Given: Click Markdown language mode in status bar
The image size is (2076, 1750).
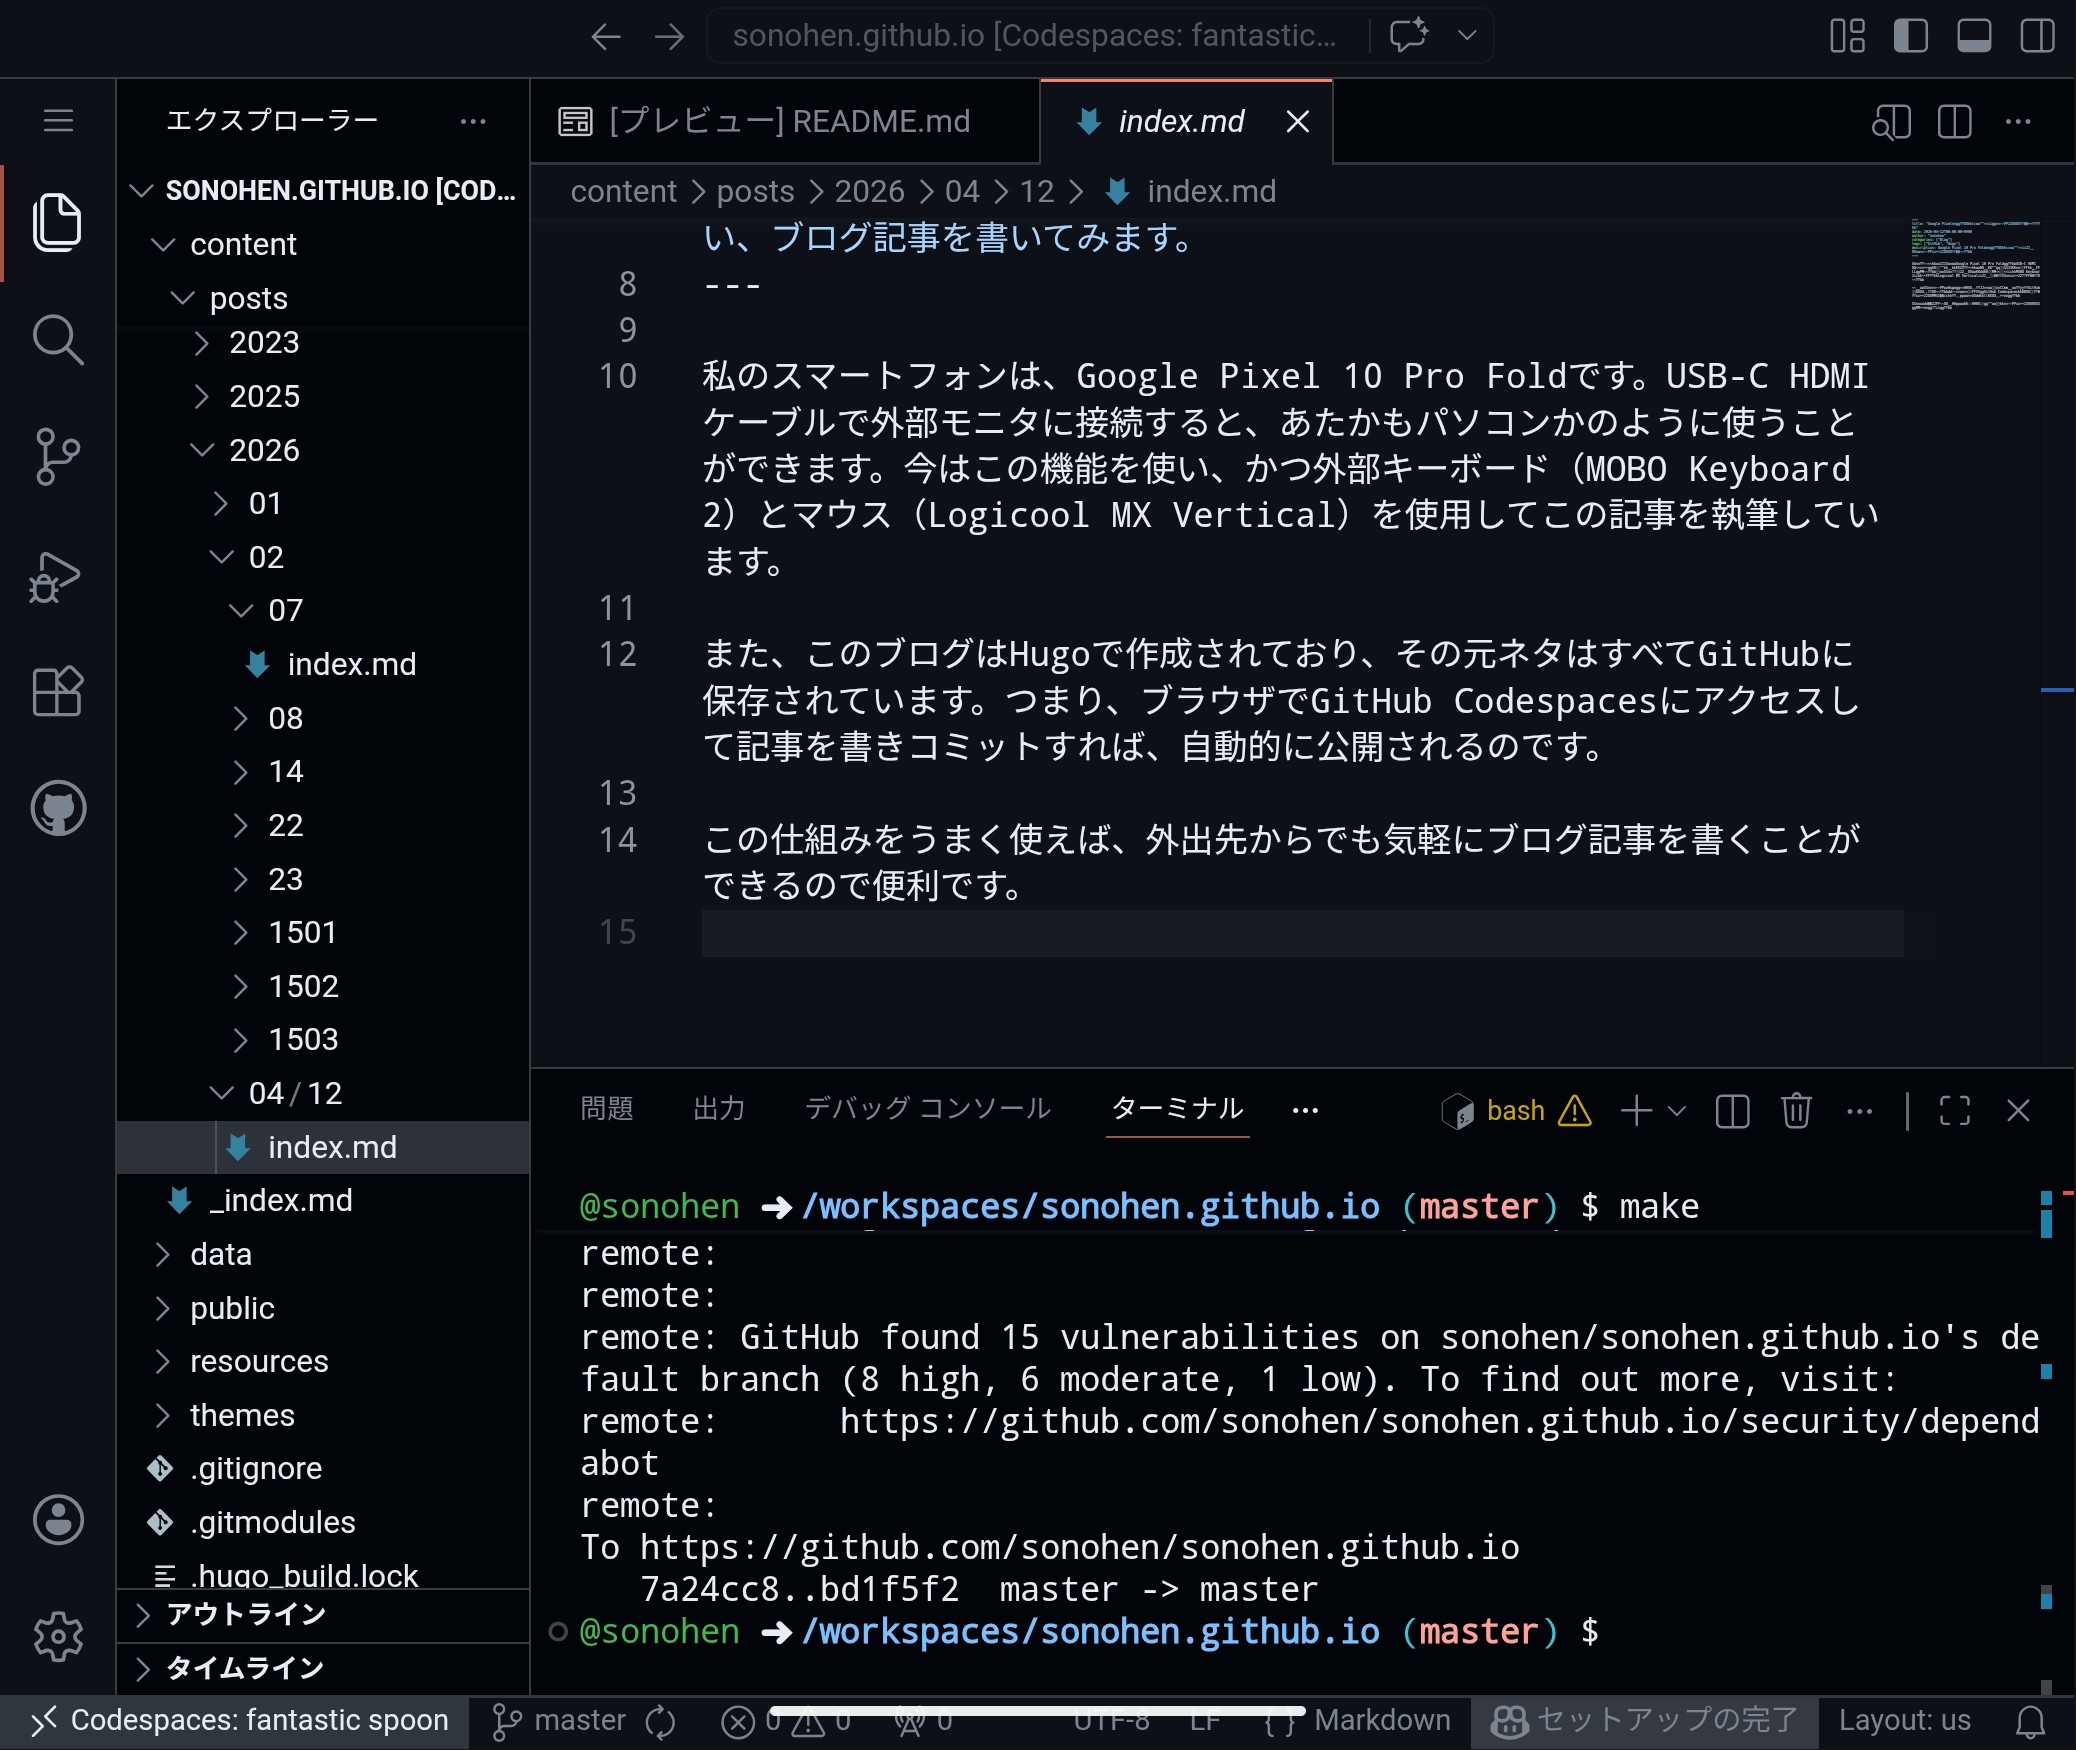Looking at the screenshot, I should (x=1381, y=1720).
